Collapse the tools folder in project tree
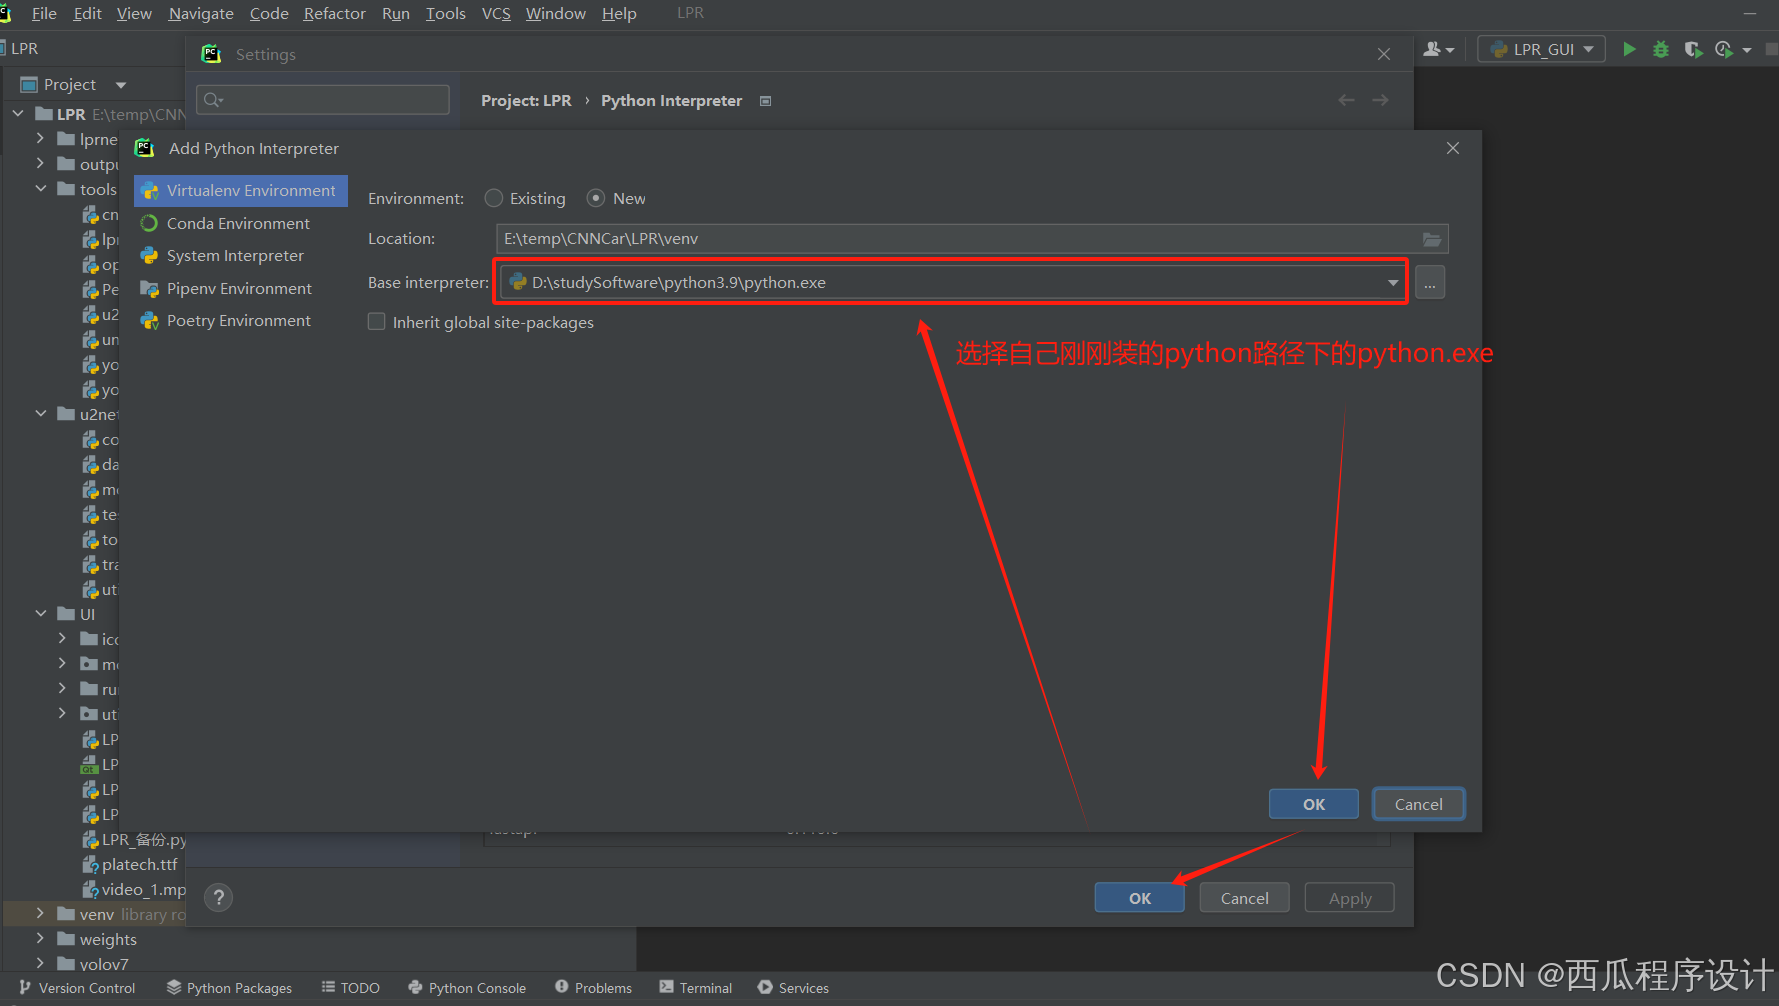Image resolution: width=1779 pixels, height=1006 pixels. coord(41,188)
